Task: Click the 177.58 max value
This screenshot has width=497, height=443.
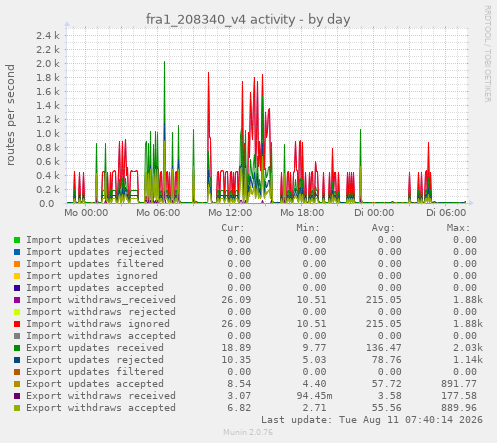Action: [459, 396]
